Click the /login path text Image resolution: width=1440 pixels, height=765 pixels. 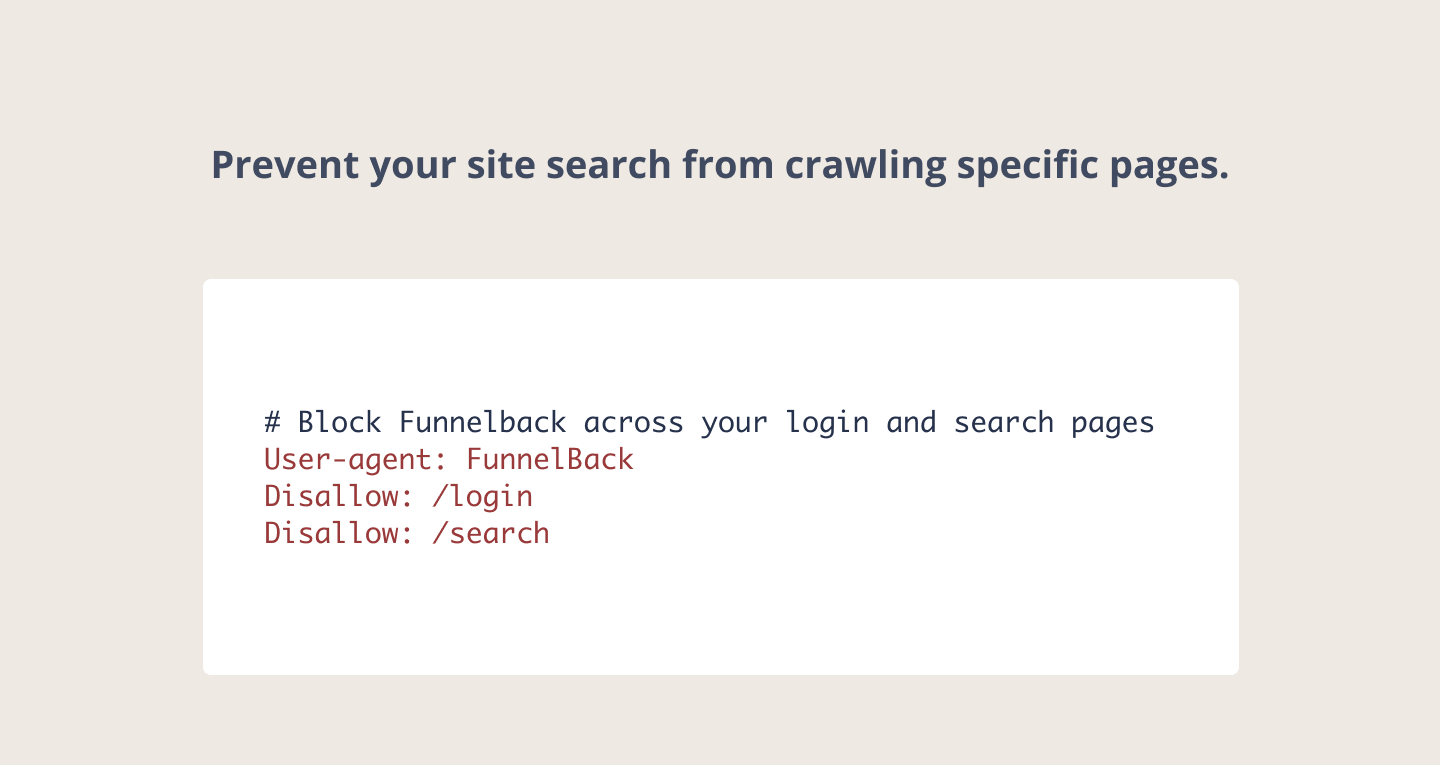click(x=483, y=497)
